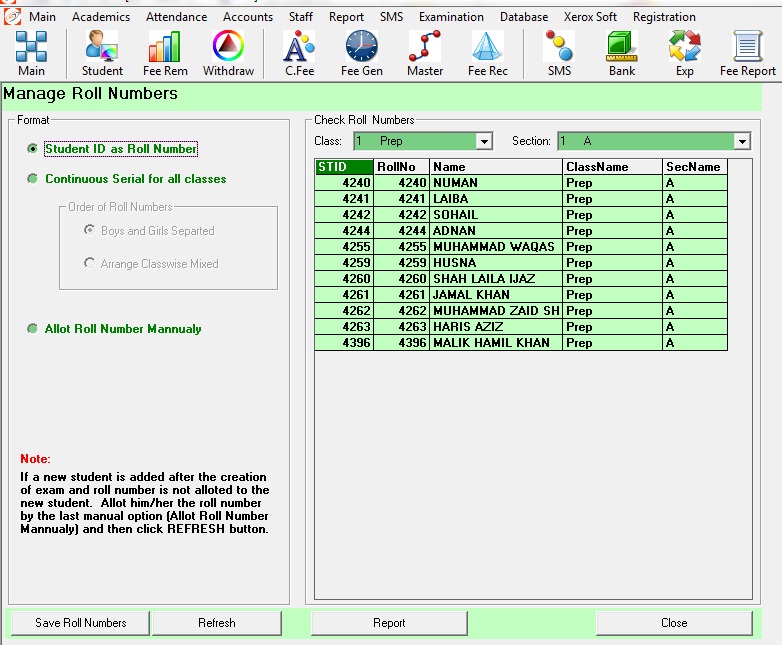Click the STID column header
This screenshot has width=782, height=645.
click(344, 167)
